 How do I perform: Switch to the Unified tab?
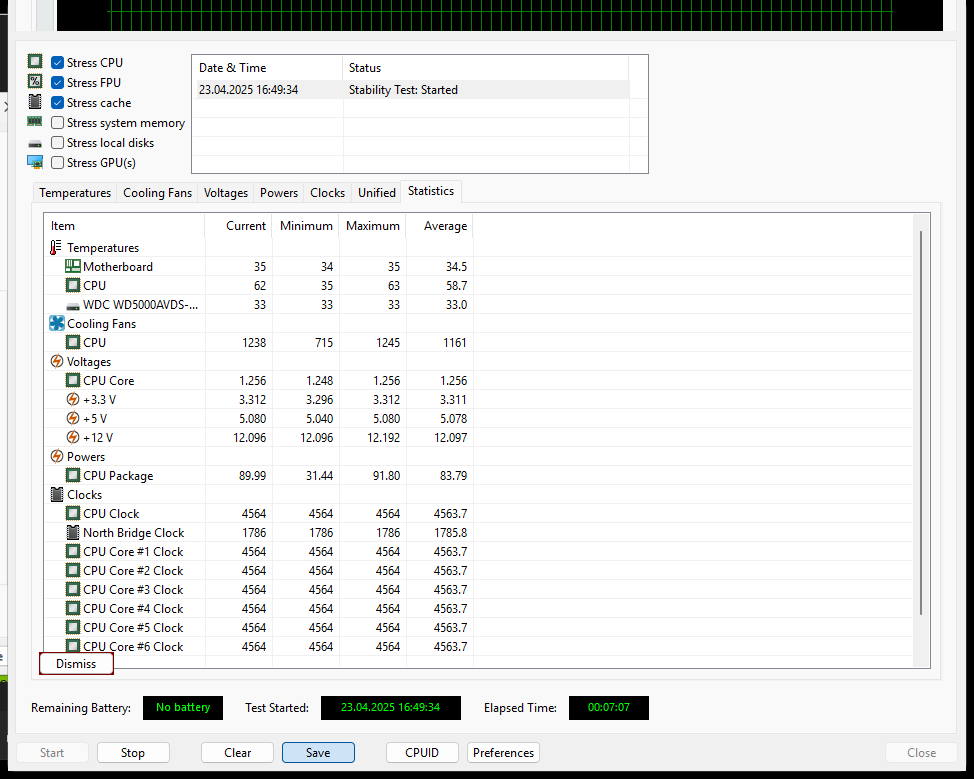point(377,193)
